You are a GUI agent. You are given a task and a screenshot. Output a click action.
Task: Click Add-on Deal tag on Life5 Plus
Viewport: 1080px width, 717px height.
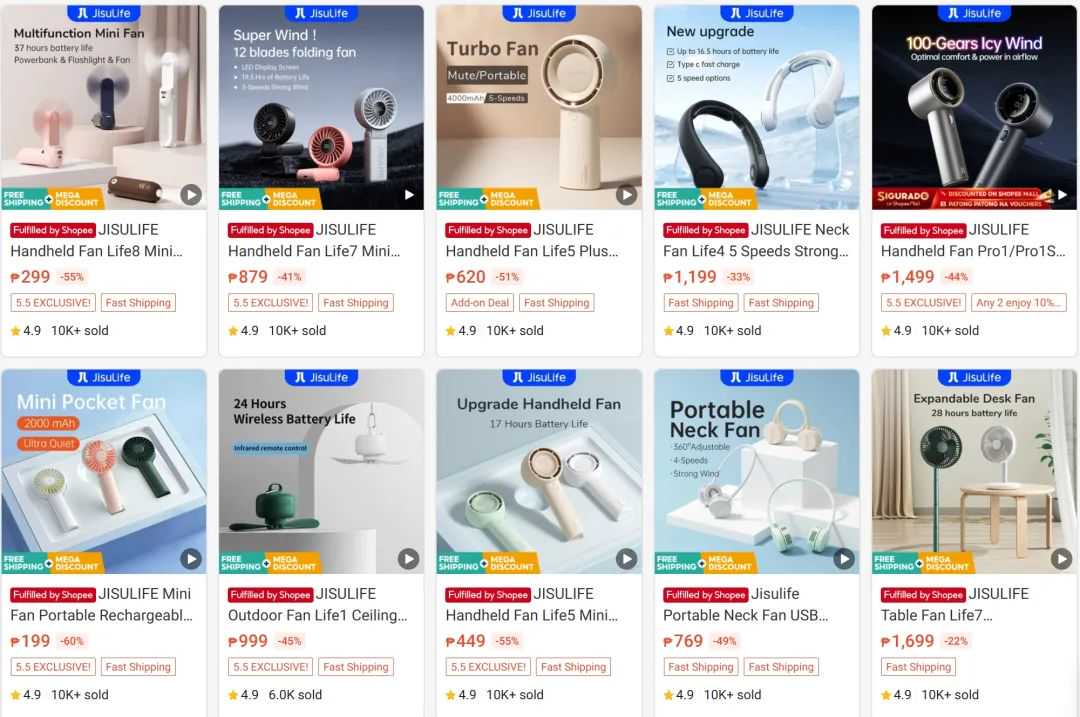point(480,302)
